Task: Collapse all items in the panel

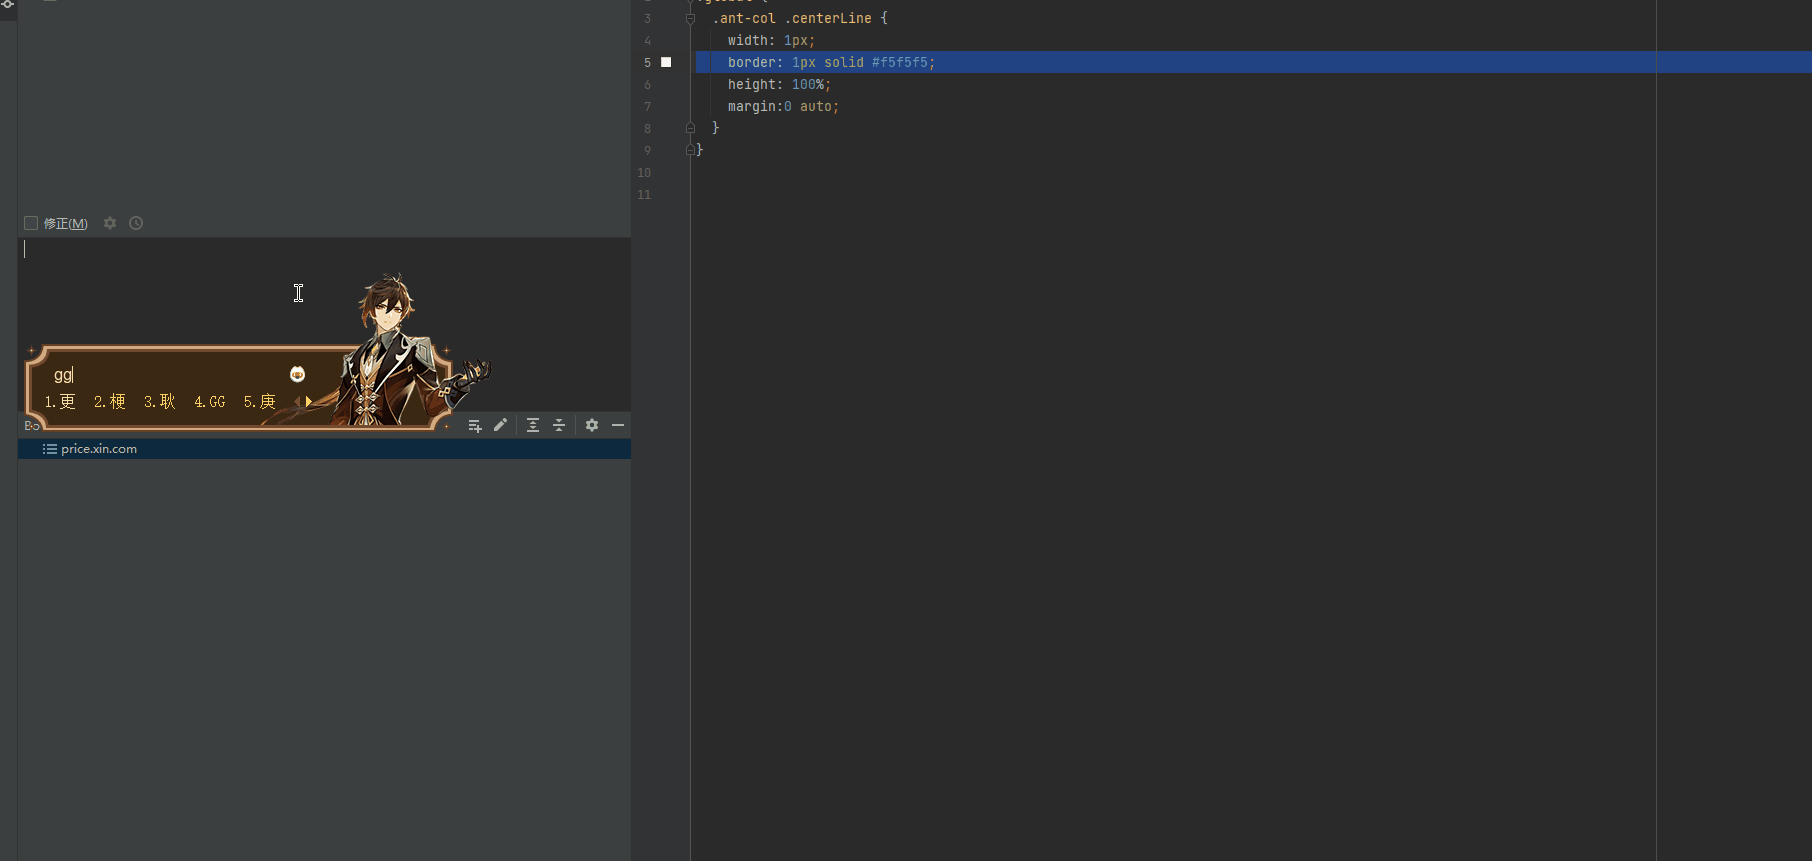Action: click(559, 425)
